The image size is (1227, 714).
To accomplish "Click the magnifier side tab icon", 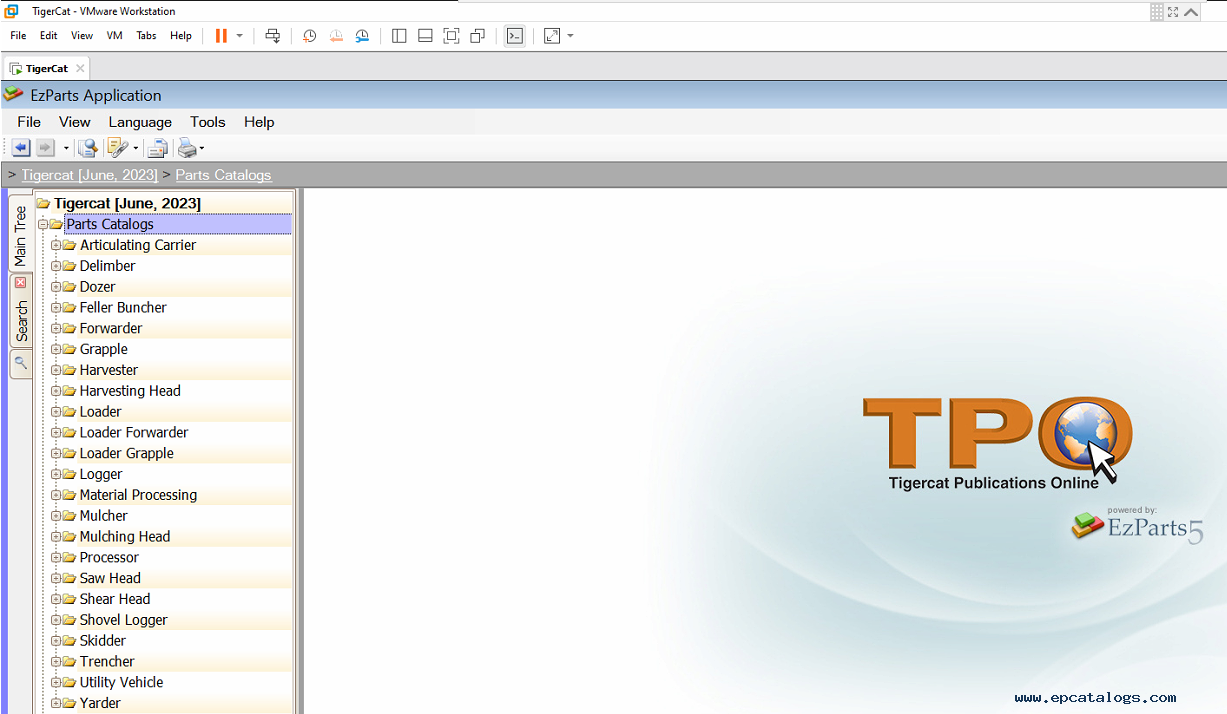I will point(20,363).
